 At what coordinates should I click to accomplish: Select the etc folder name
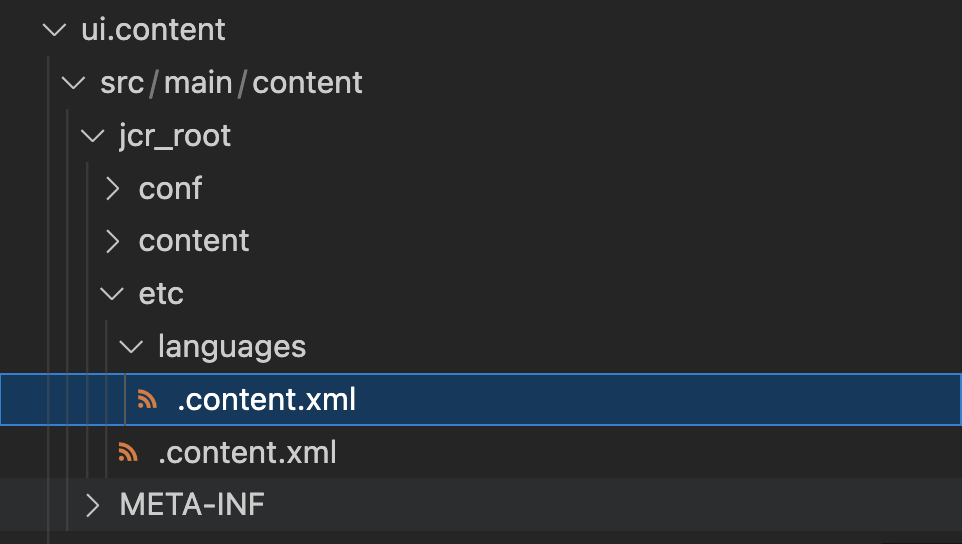(x=161, y=294)
